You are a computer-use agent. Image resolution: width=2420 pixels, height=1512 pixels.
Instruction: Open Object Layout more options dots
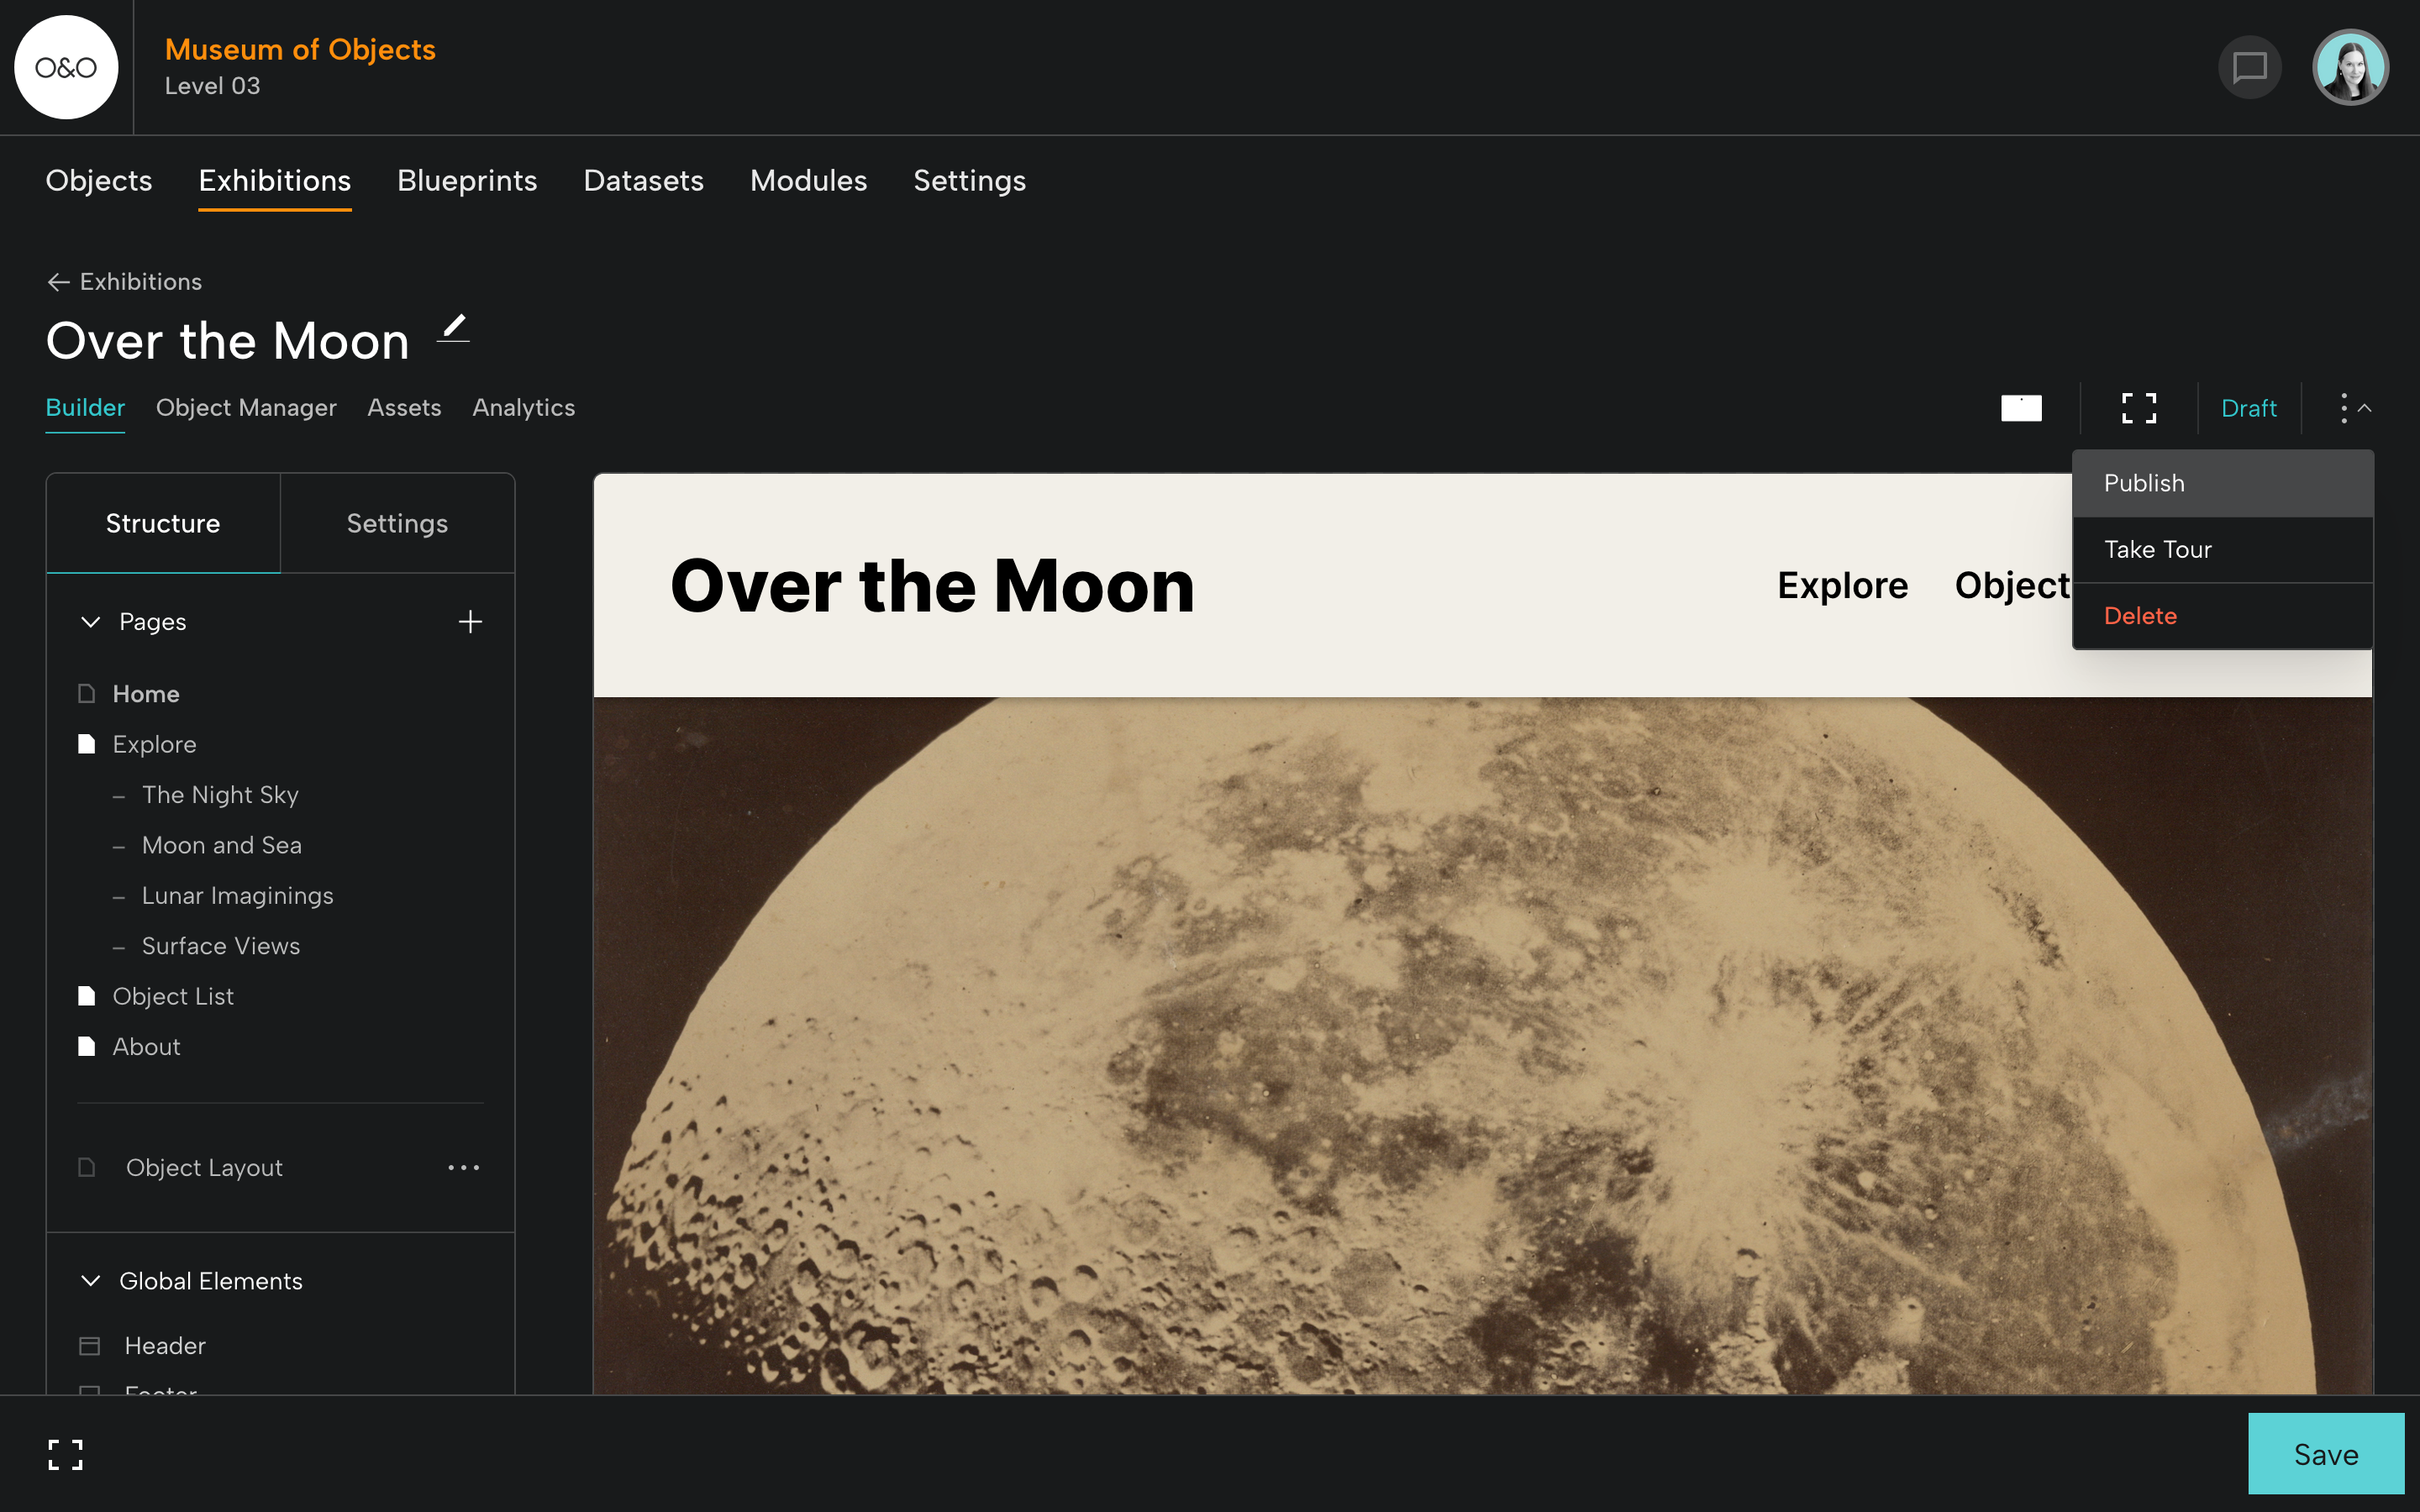click(x=463, y=1167)
